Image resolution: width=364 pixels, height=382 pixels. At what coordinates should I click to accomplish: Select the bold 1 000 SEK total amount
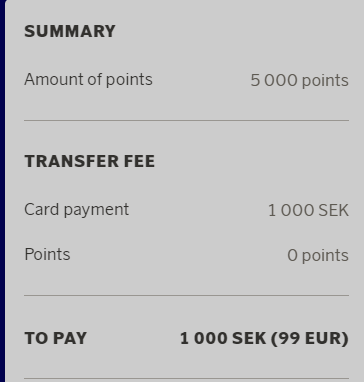click(223, 338)
